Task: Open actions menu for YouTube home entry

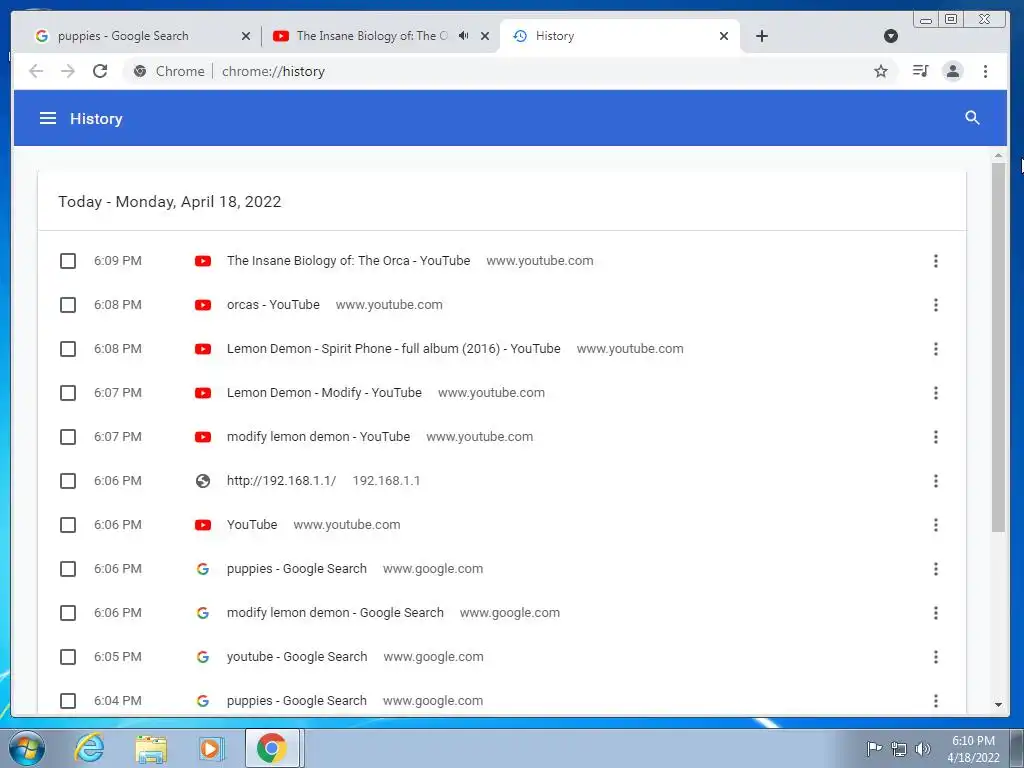Action: [x=936, y=525]
